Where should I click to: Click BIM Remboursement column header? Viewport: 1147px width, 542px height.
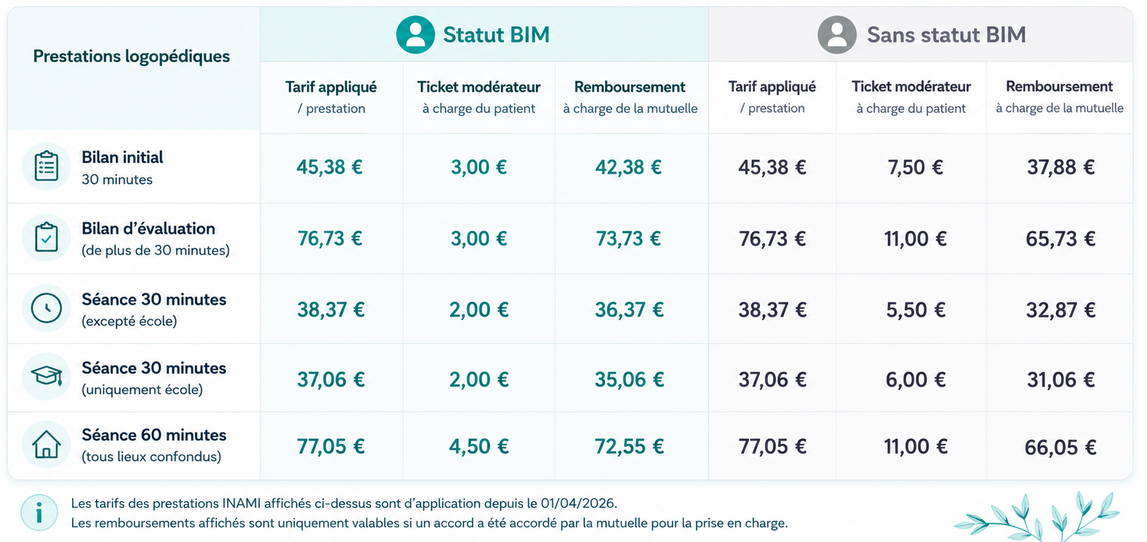(x=630, y=97)
